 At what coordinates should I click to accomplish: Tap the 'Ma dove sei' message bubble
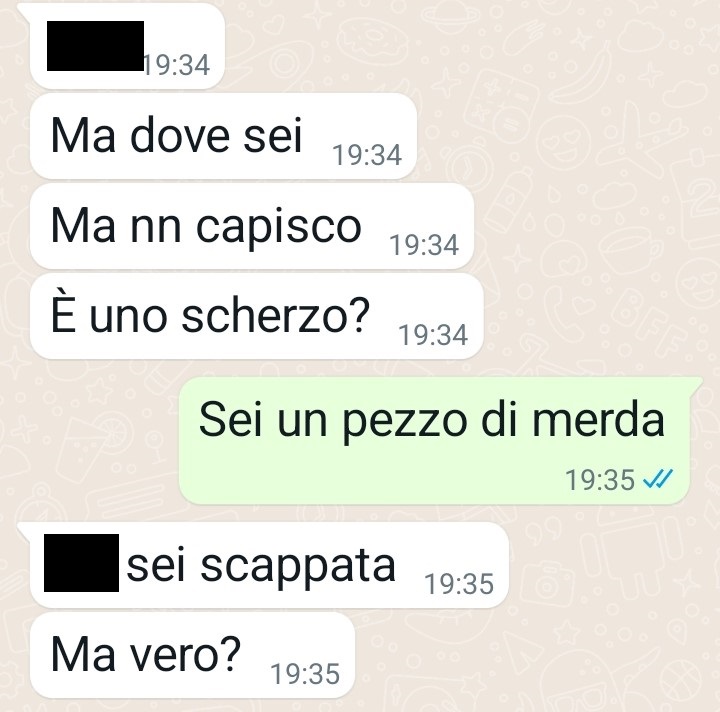pos(223,136)
